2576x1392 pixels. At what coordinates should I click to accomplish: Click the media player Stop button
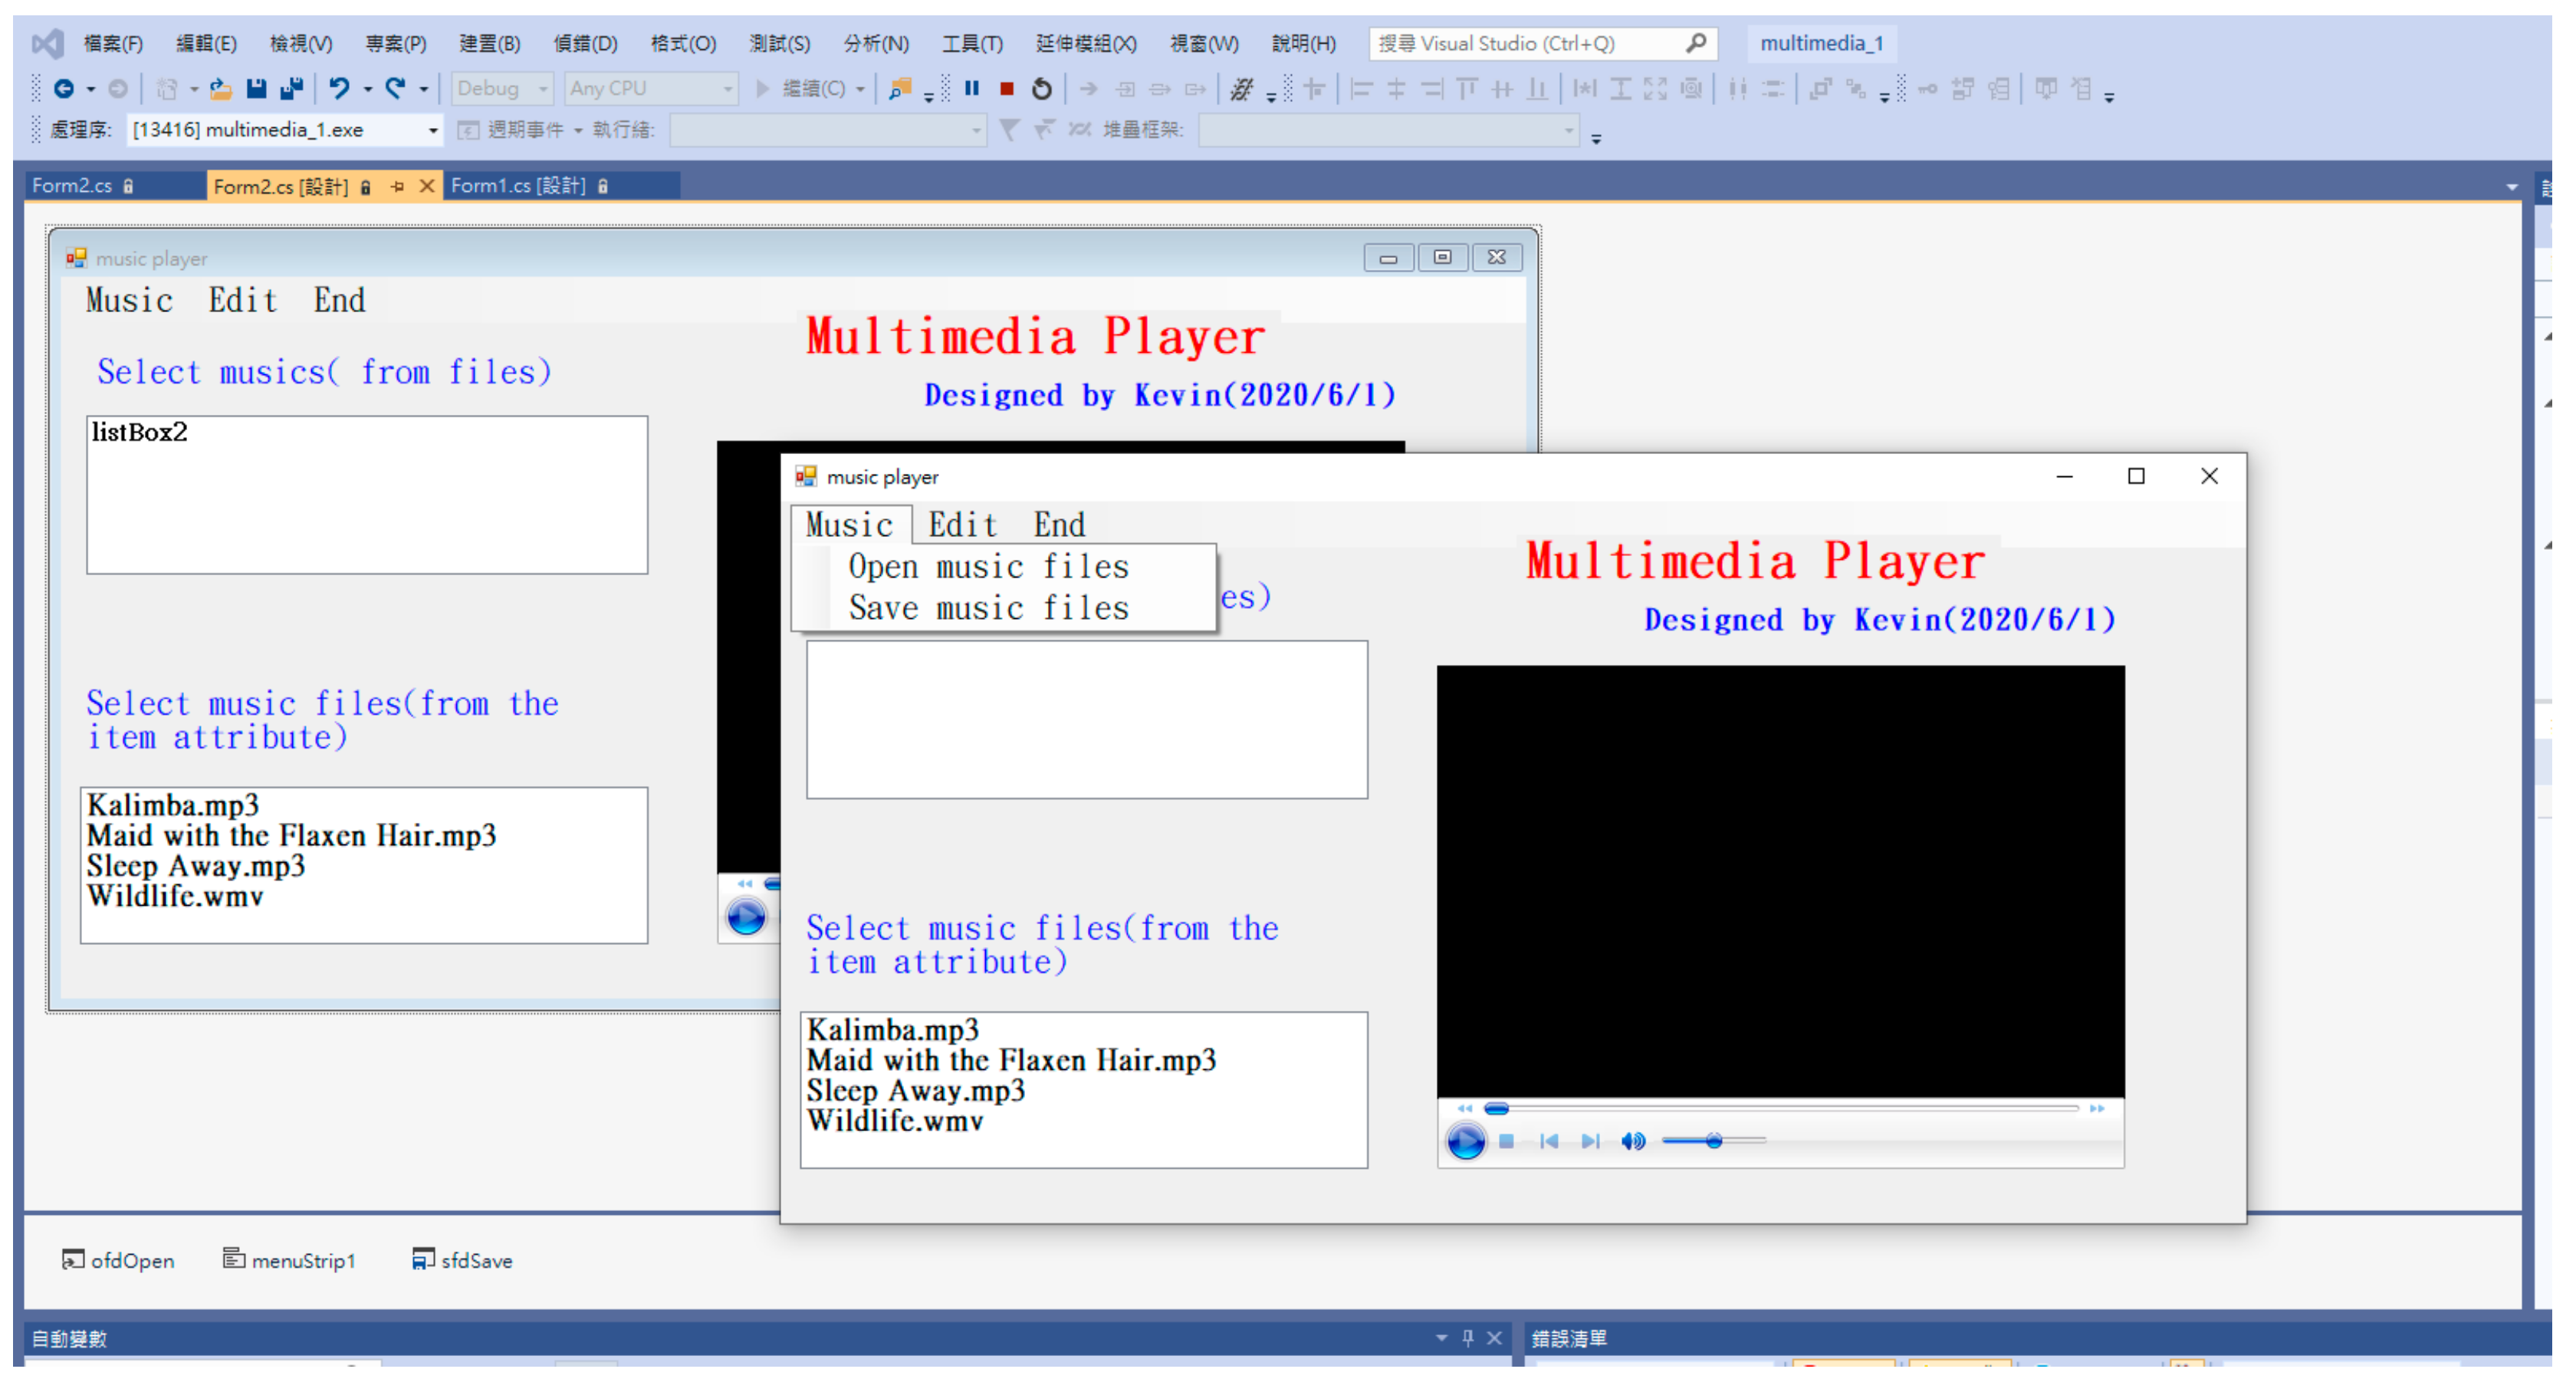tap(1506, 1141)
